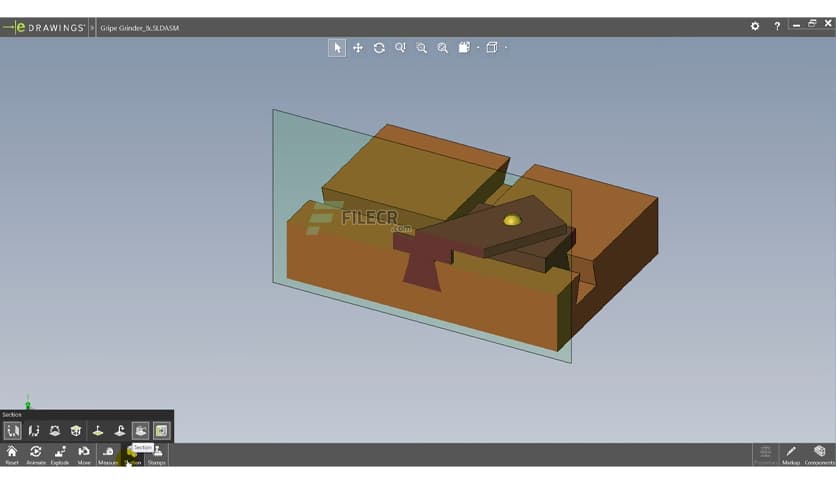The image size is (836, 484).
Task: Expand display style dropdown arrow
Action: pos(505,48)
